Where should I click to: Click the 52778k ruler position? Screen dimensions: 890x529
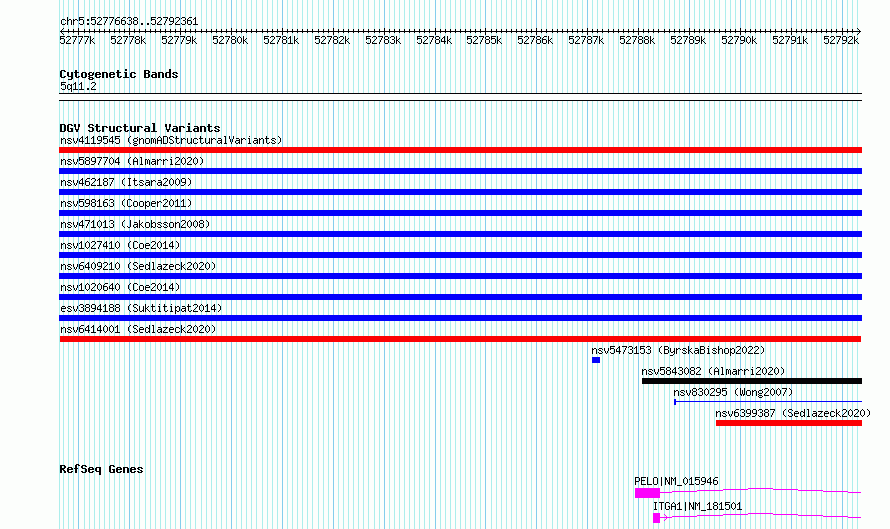128,40
